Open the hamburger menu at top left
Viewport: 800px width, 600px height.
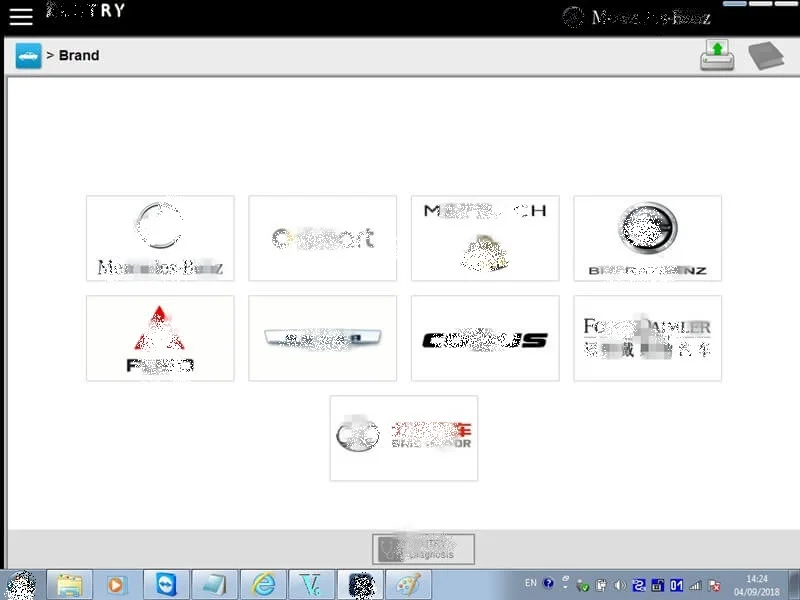[21, 16]
